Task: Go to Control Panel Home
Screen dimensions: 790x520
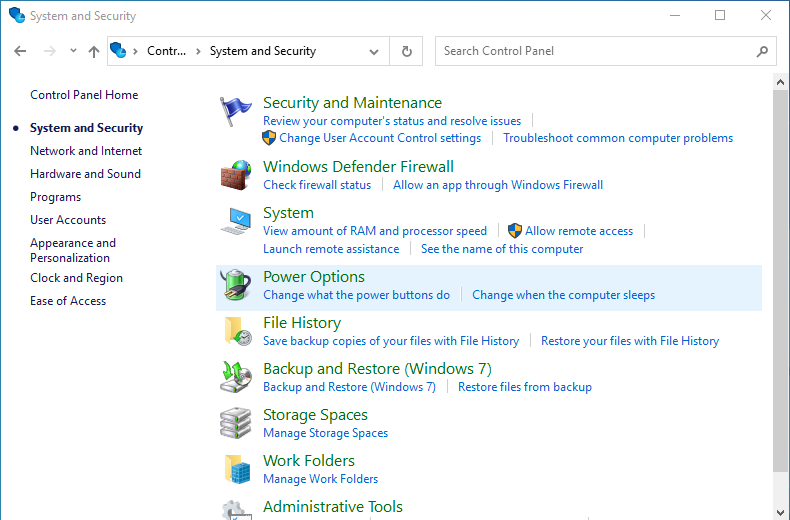Action: coord(84,95)
